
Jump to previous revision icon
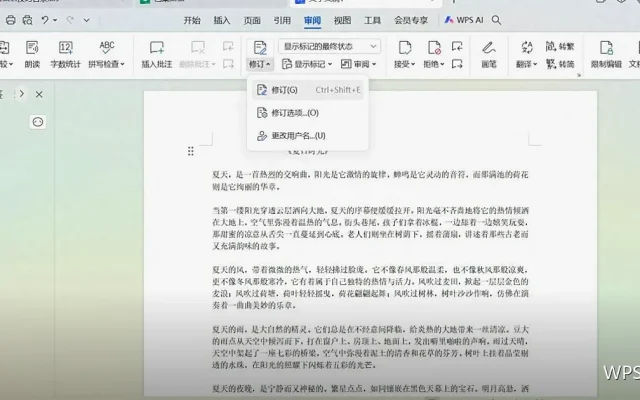tap(457, 46)
